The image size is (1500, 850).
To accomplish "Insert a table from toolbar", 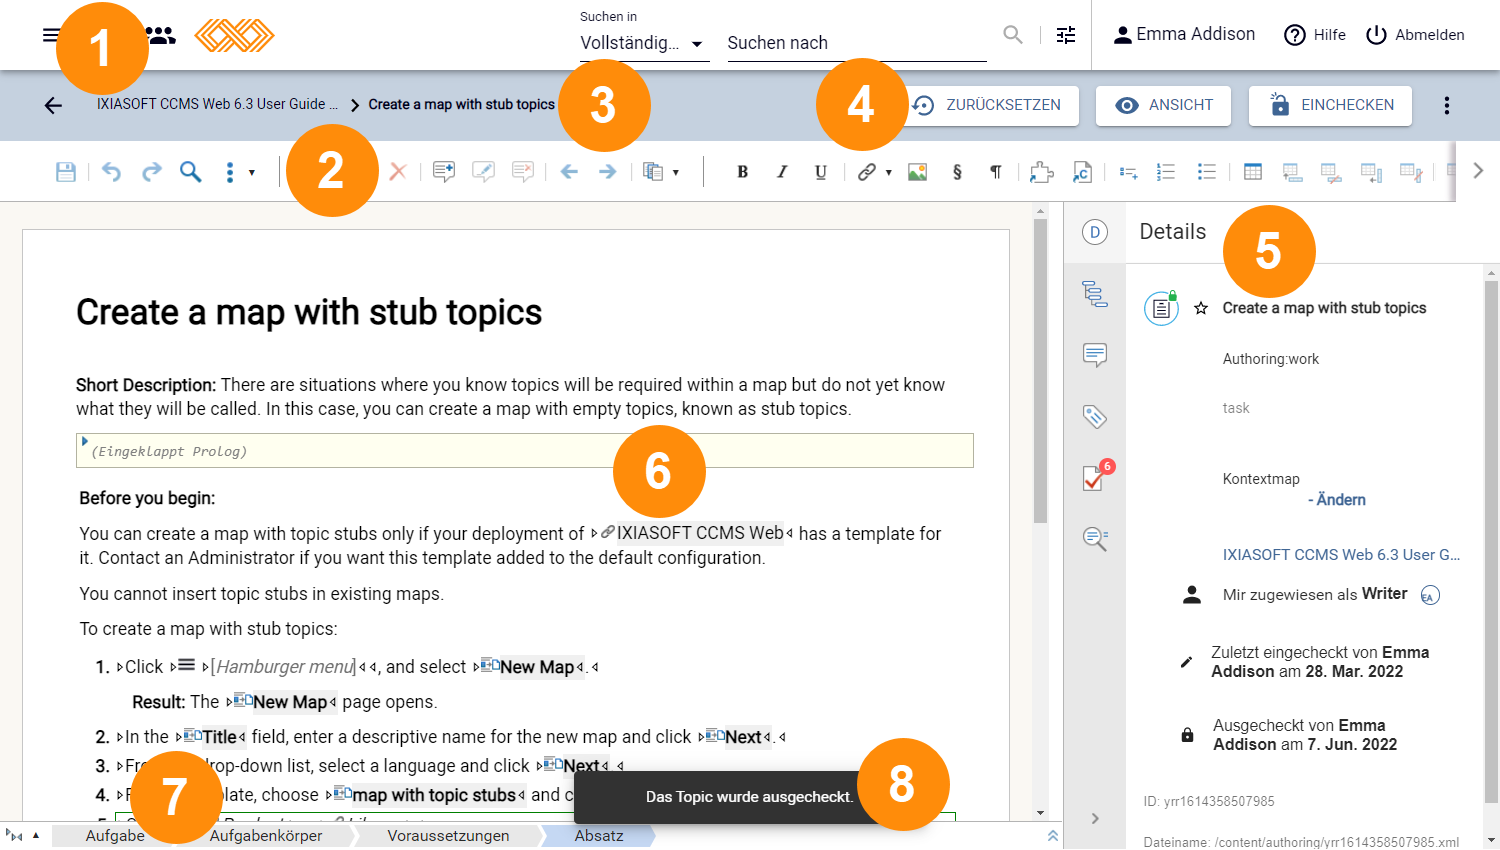I will point(1253,172).
